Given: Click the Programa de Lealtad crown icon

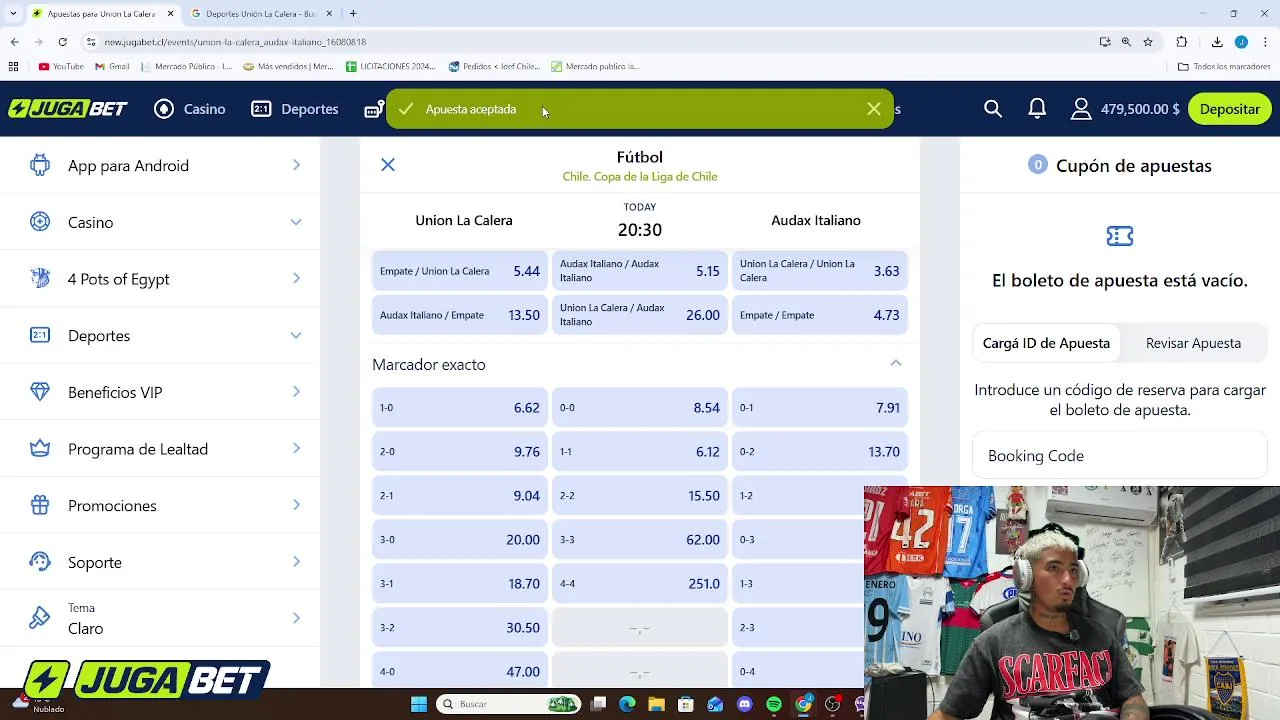Looking at the screenshot, I should (x=40, y=449).
